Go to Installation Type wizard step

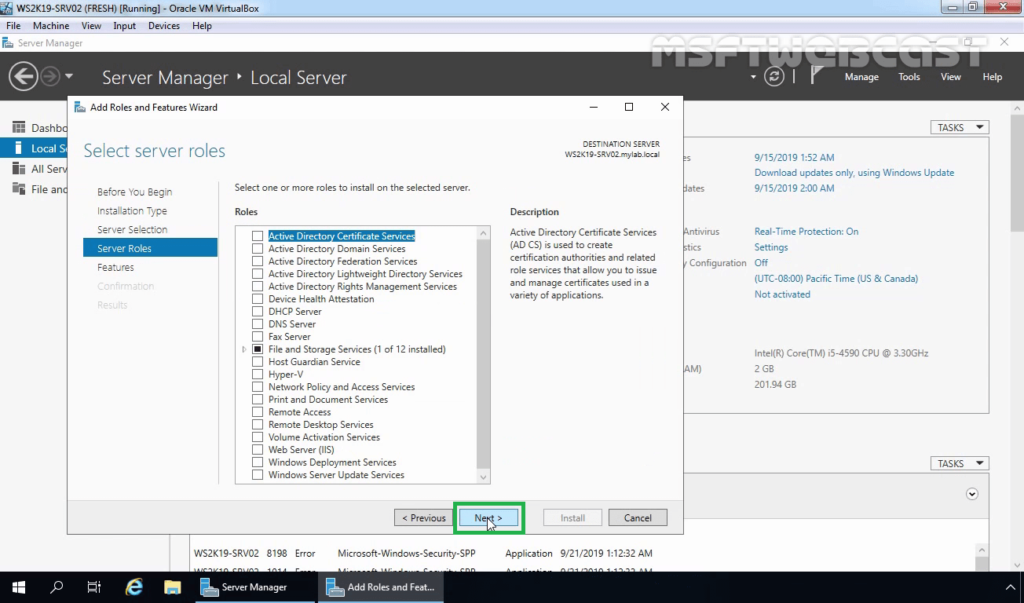pos(132,211)
